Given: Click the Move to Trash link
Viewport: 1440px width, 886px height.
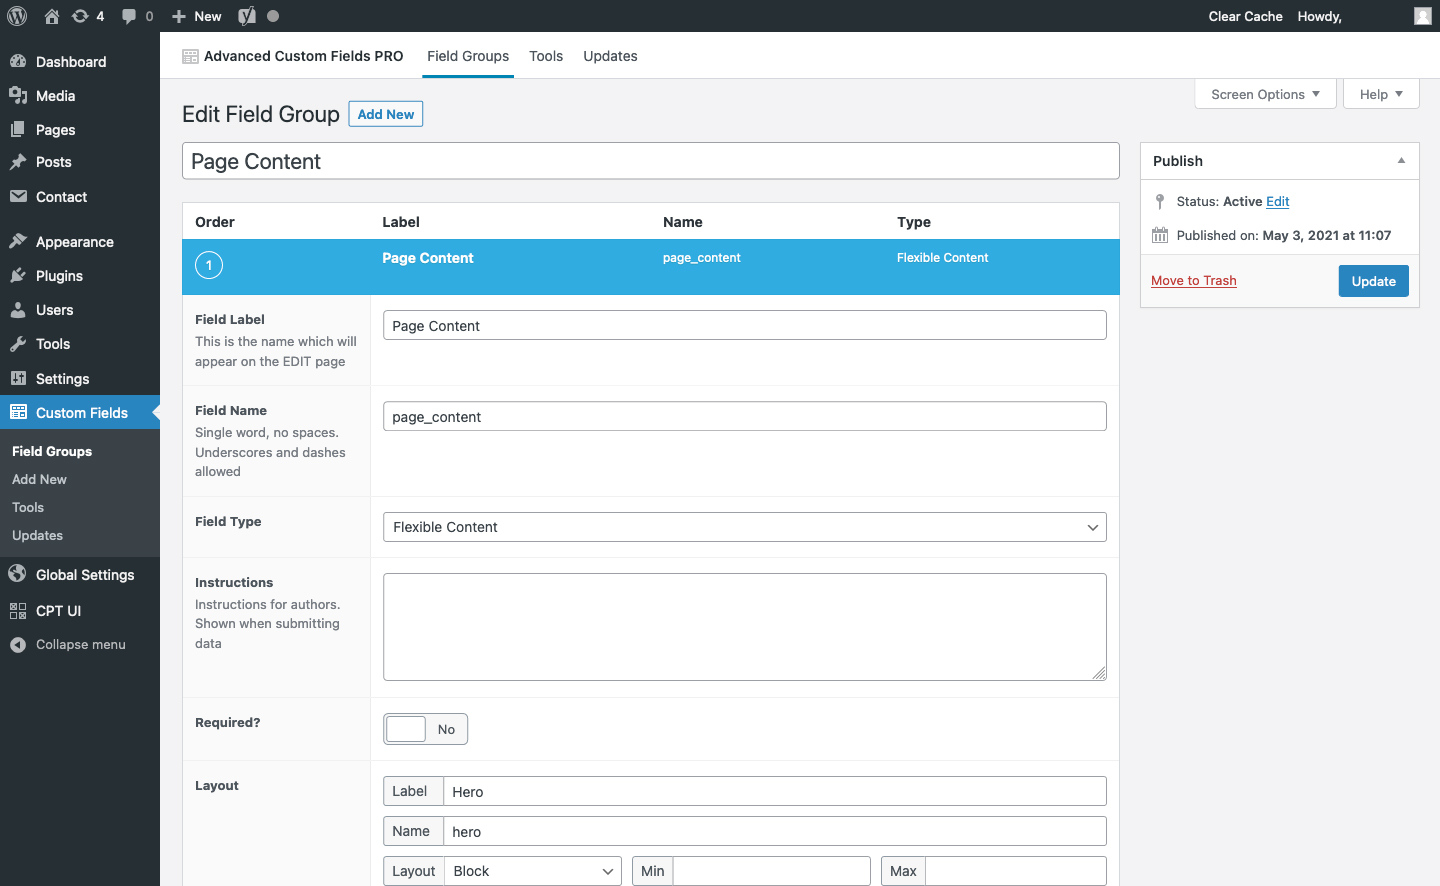Looking at the screenshot, I should coord(1193,281).
